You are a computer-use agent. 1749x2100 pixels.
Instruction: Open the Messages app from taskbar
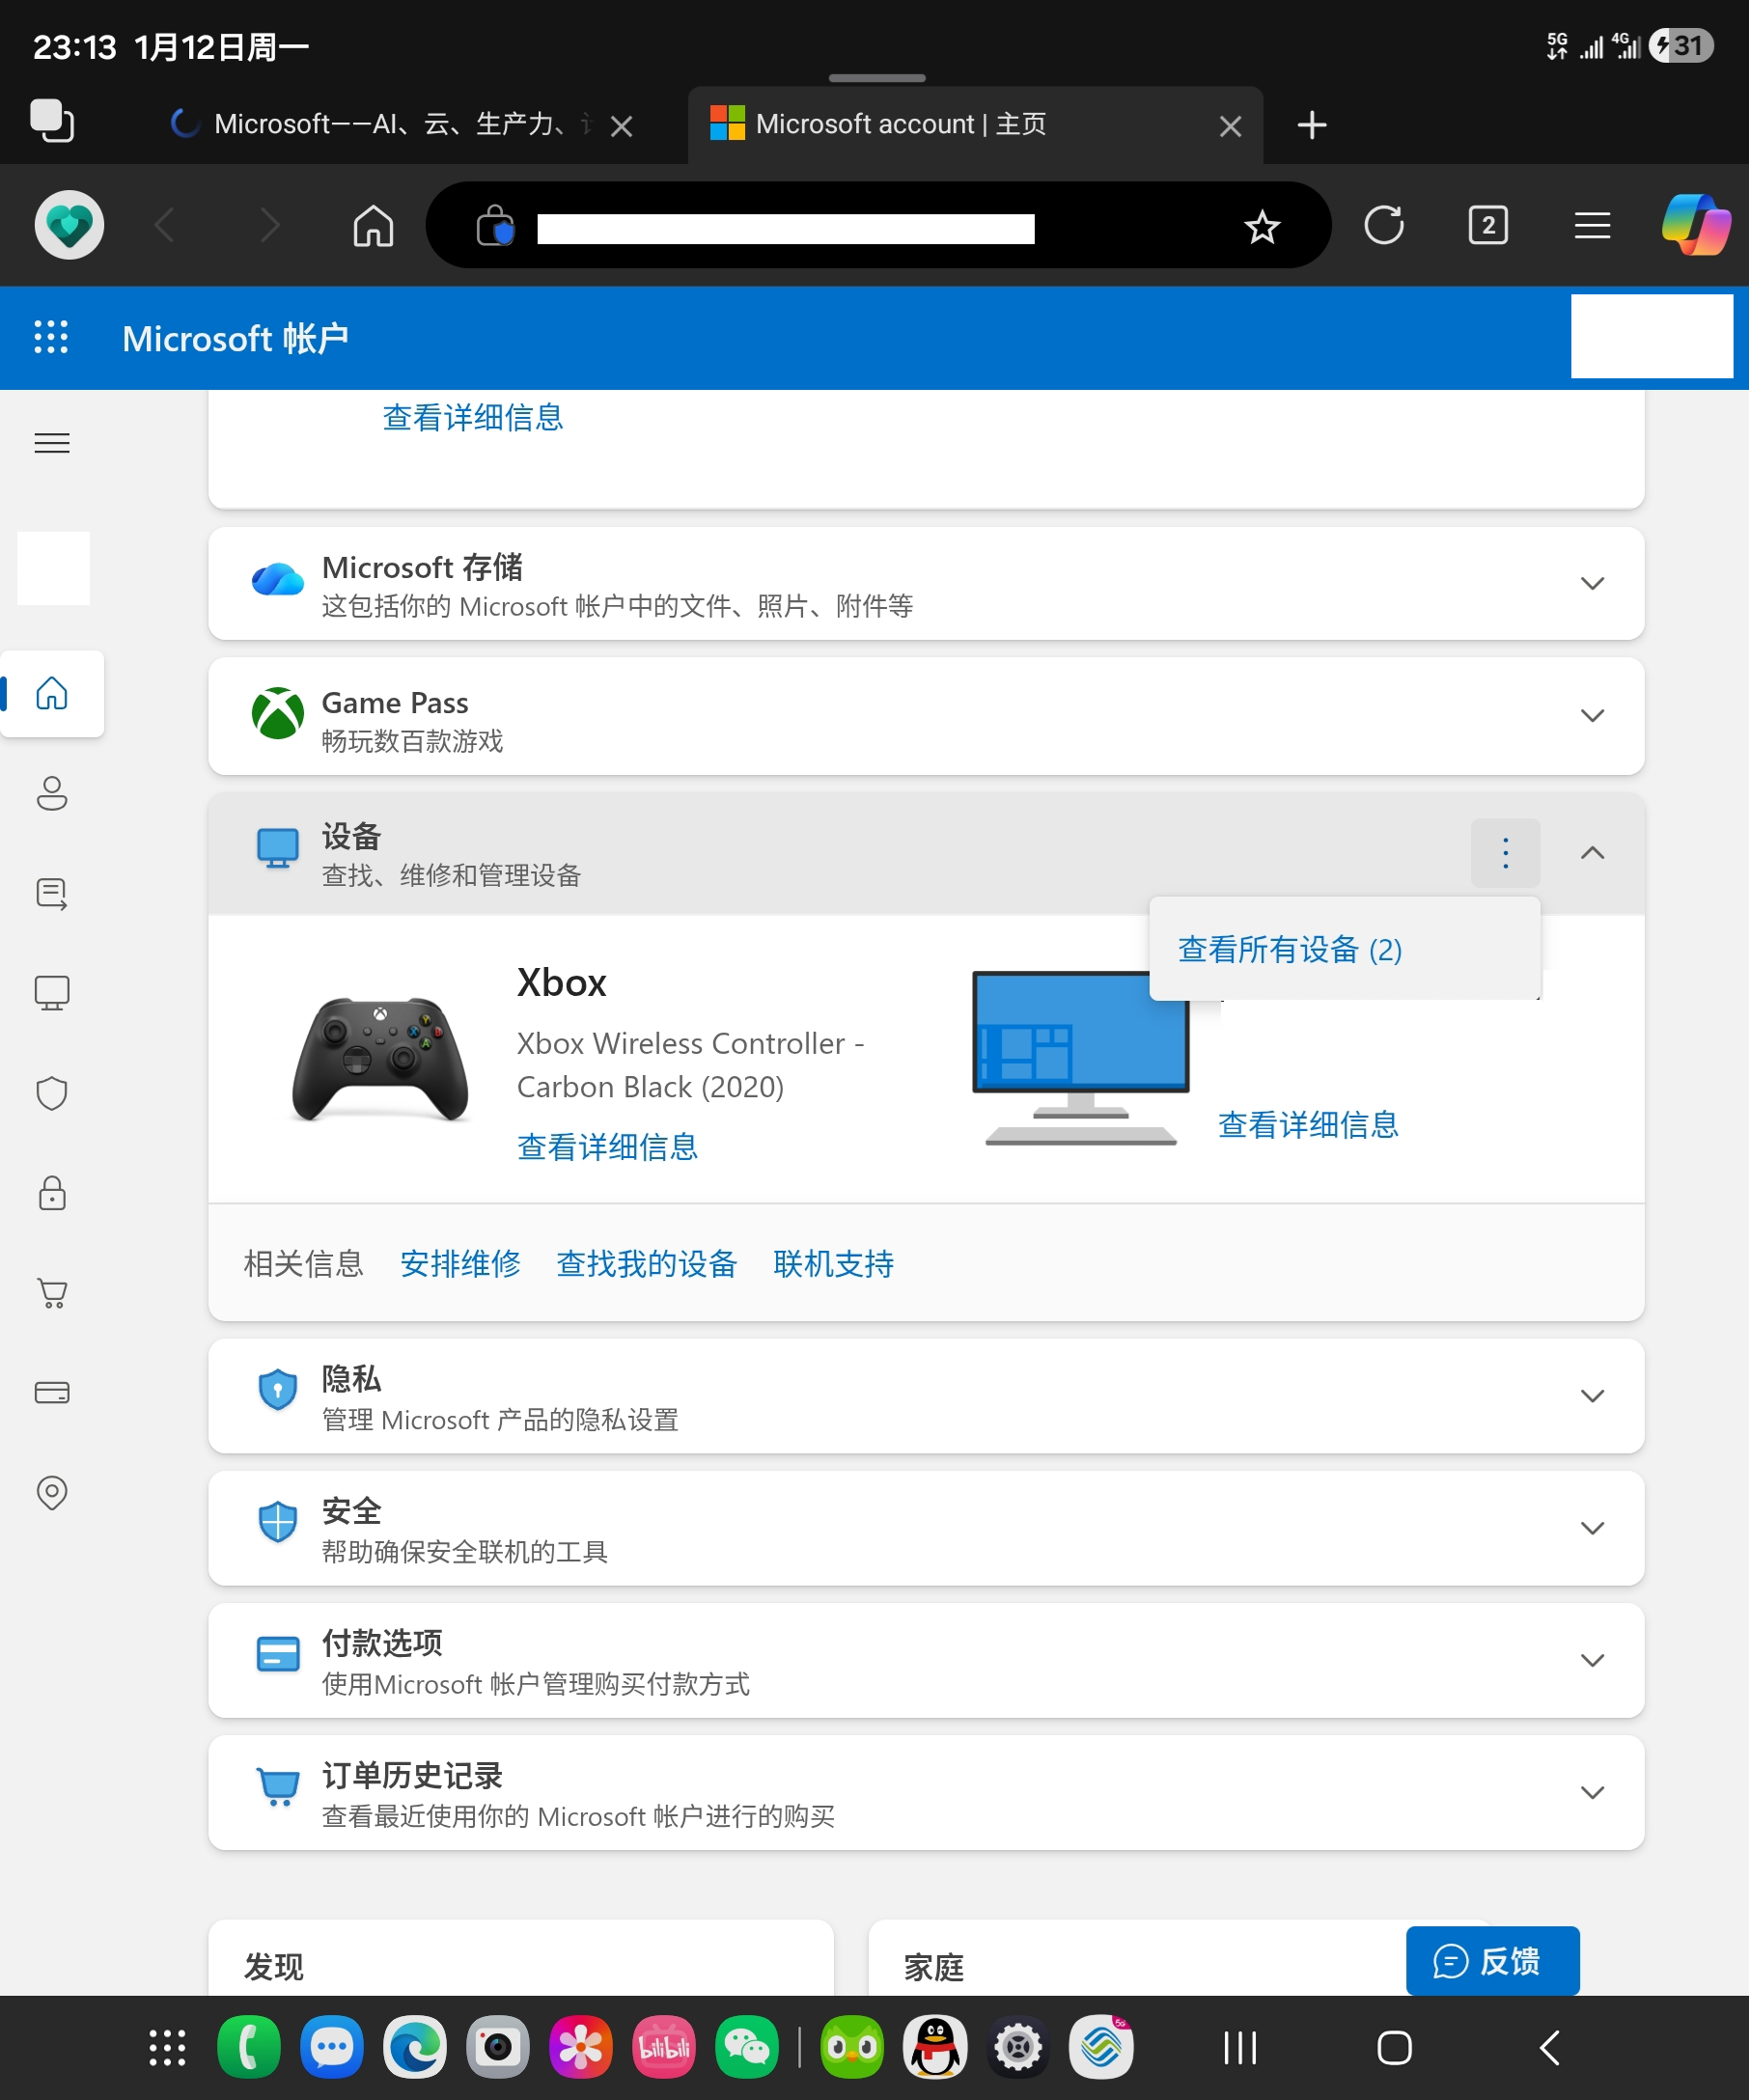point(332,2047)
